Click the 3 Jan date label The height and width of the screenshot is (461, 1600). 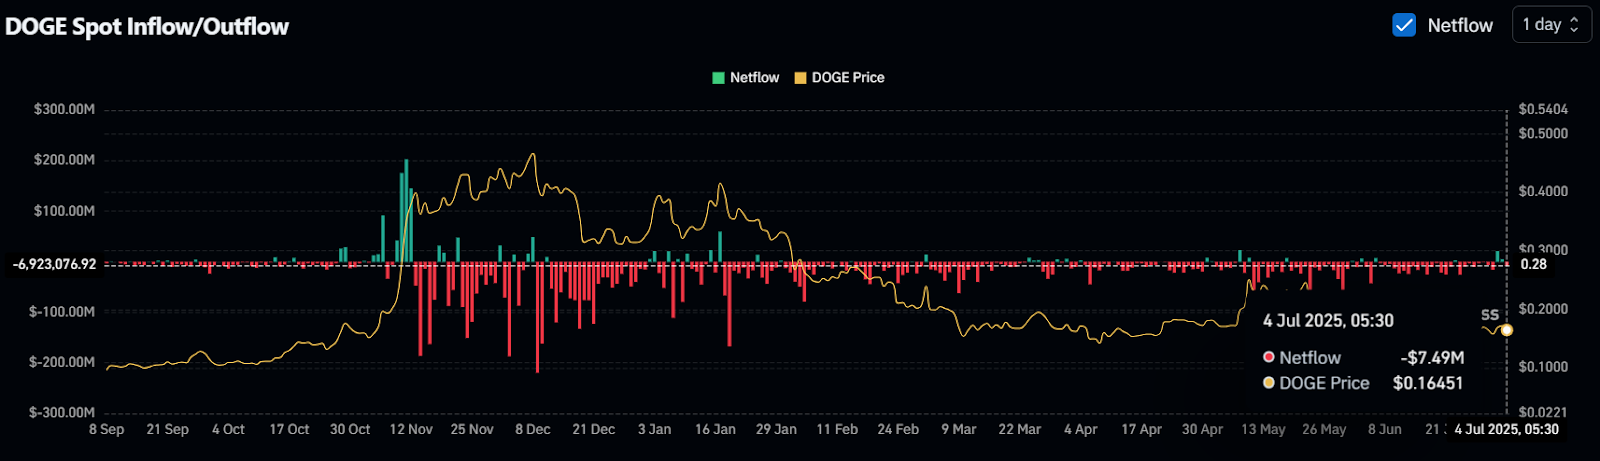click(x=655, y=429)
